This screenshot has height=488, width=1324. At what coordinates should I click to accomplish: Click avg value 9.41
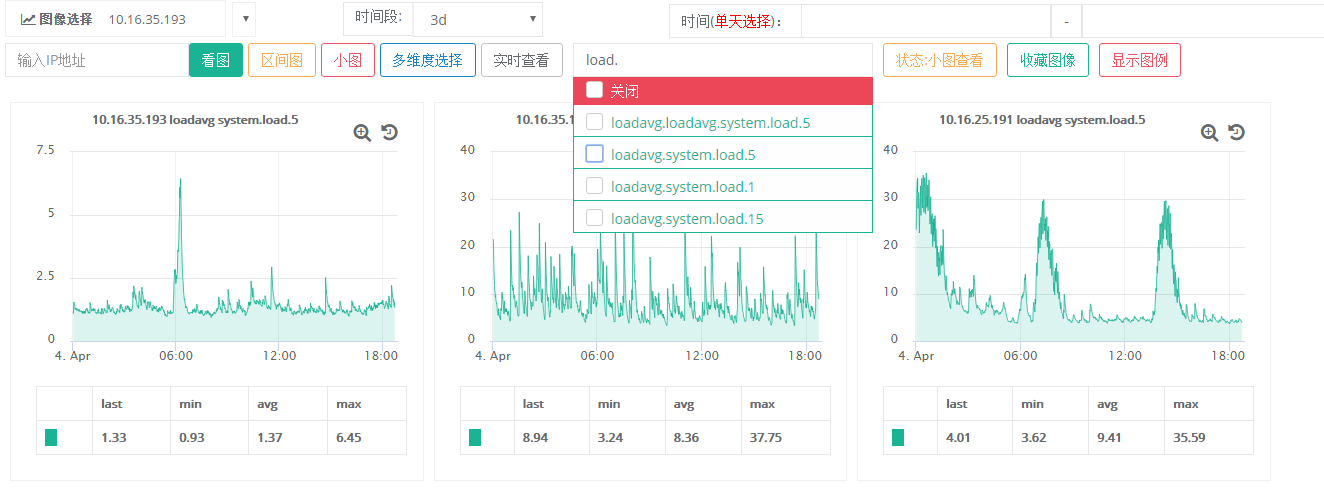pyautogui.click(x=1109, y=437)
